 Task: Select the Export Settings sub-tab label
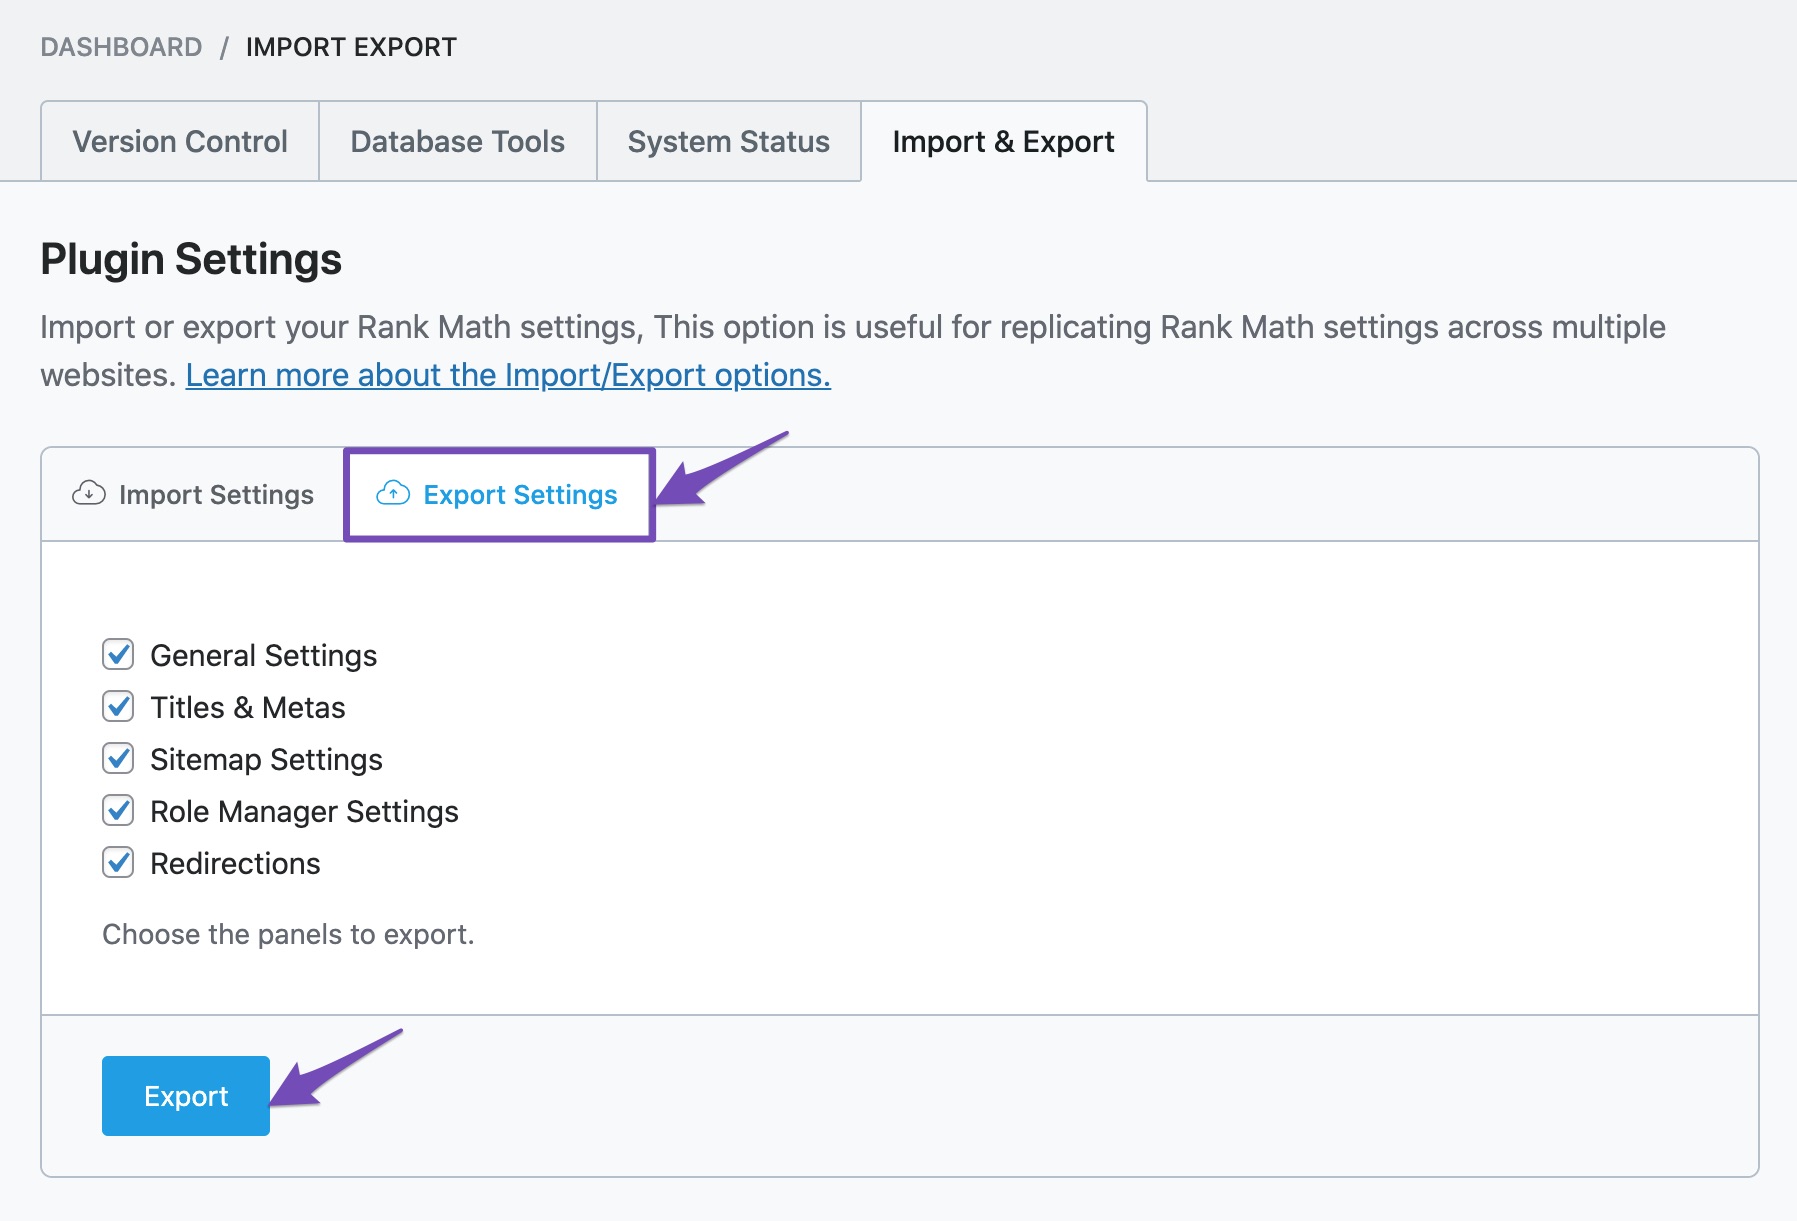click(520, 494)
